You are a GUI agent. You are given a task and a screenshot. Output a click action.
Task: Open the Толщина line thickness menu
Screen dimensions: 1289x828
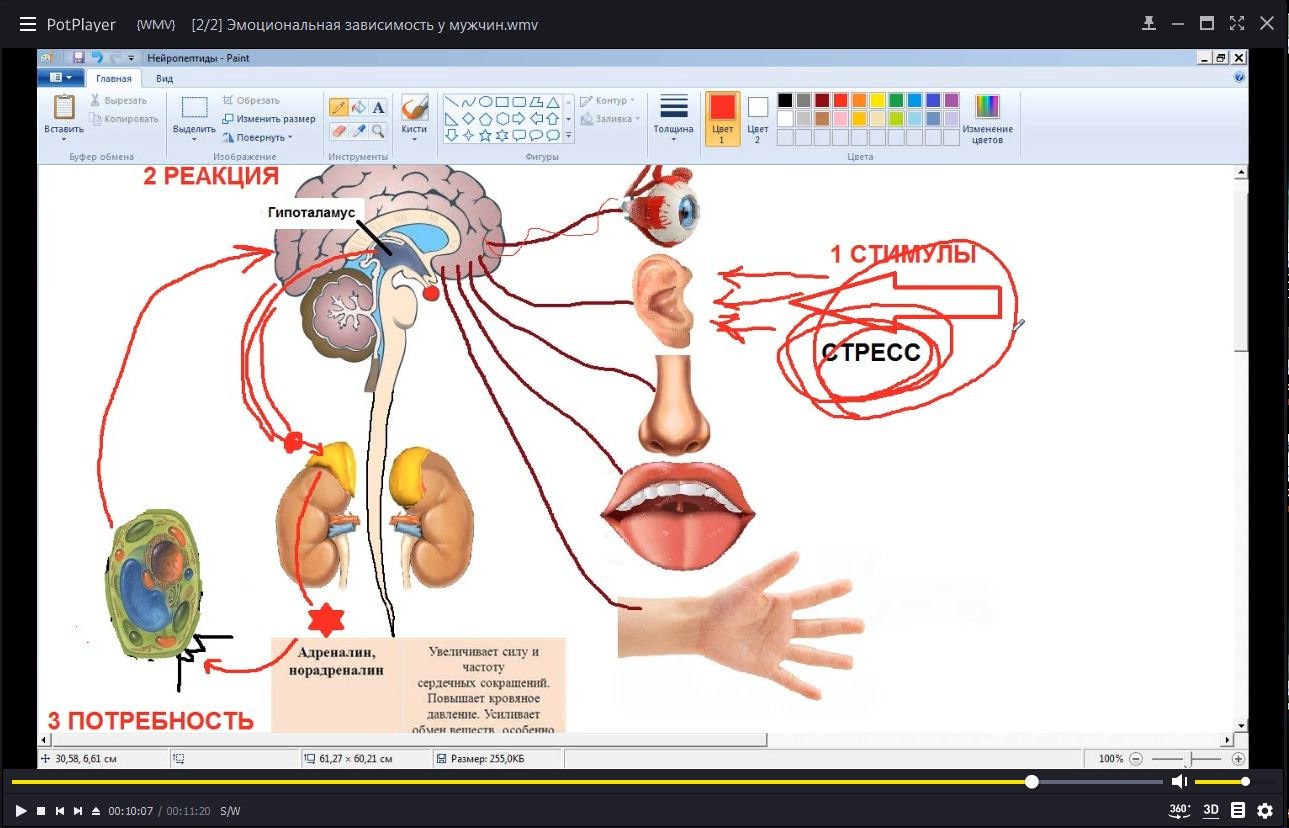674,118
